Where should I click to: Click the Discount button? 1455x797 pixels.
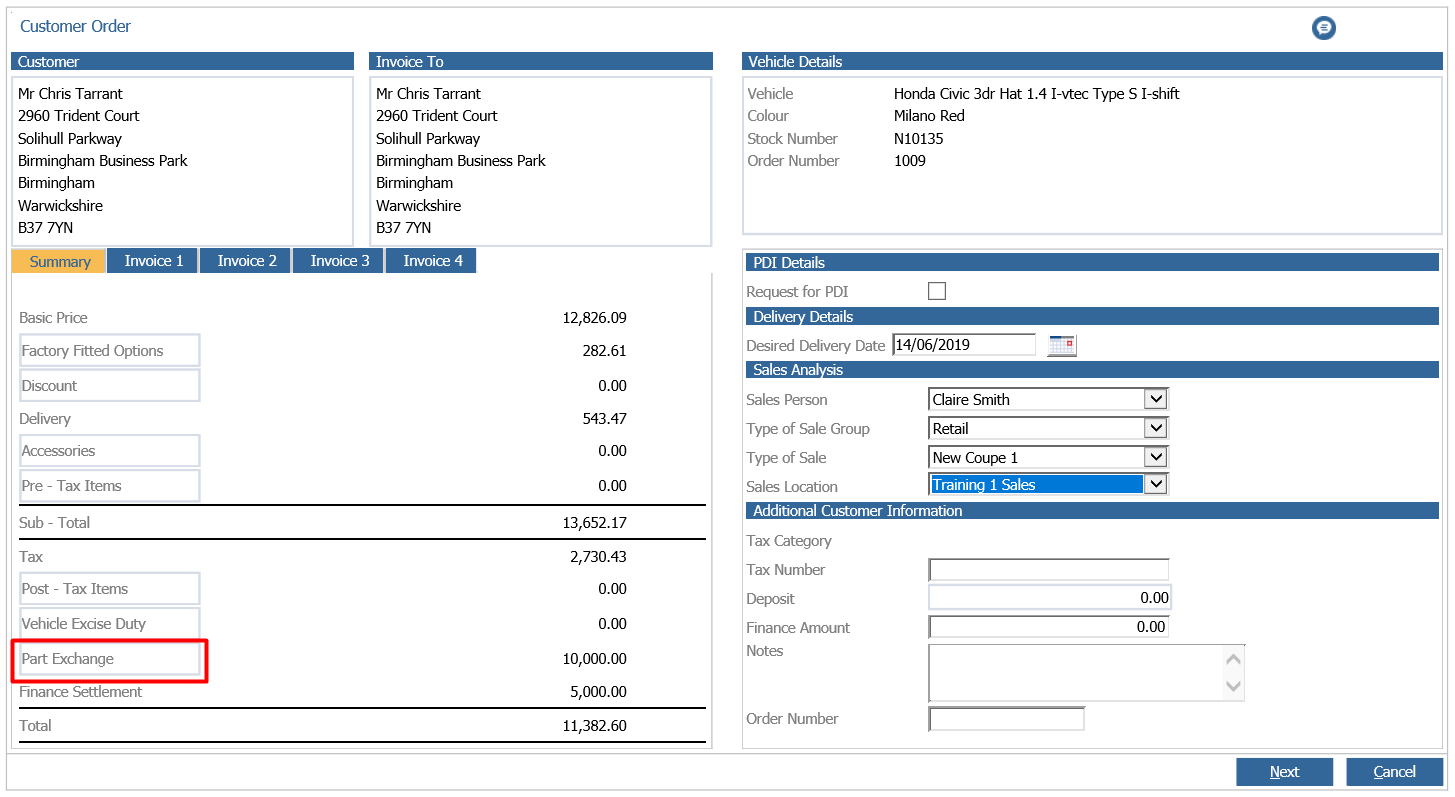110,386
